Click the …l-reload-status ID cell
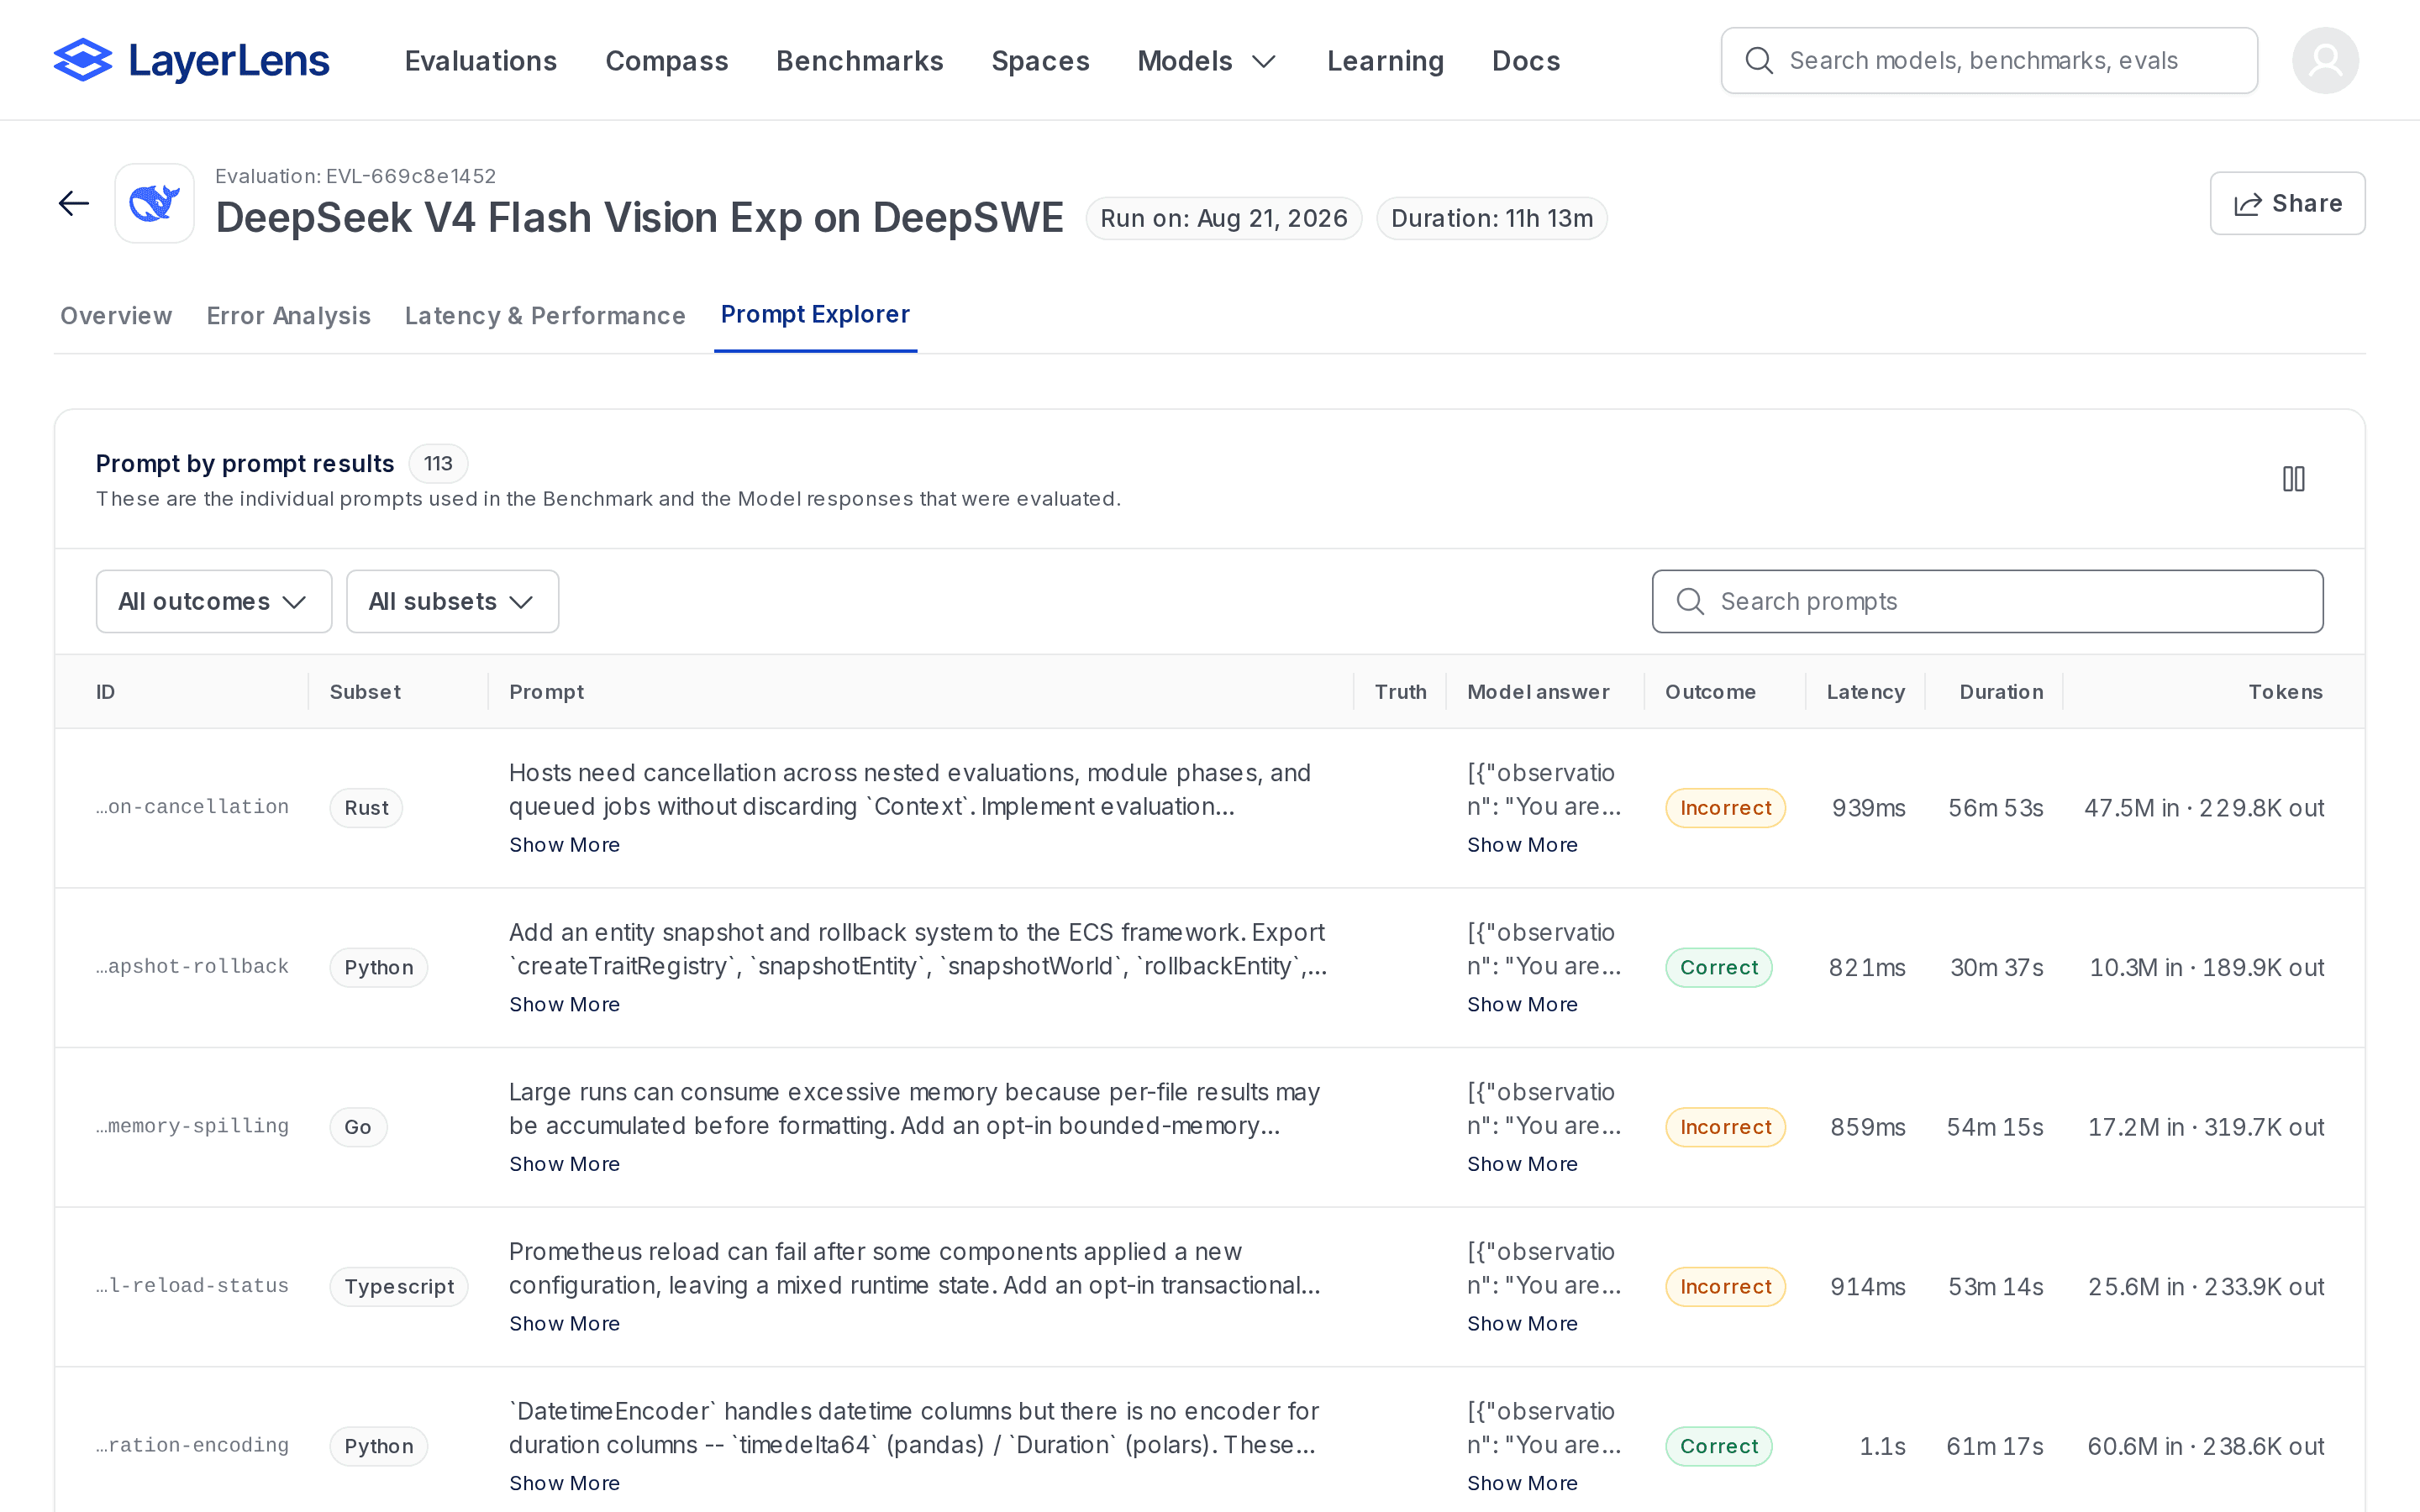The height and width of the screenshot is (1512, 2420). (x=192, y=1286)
